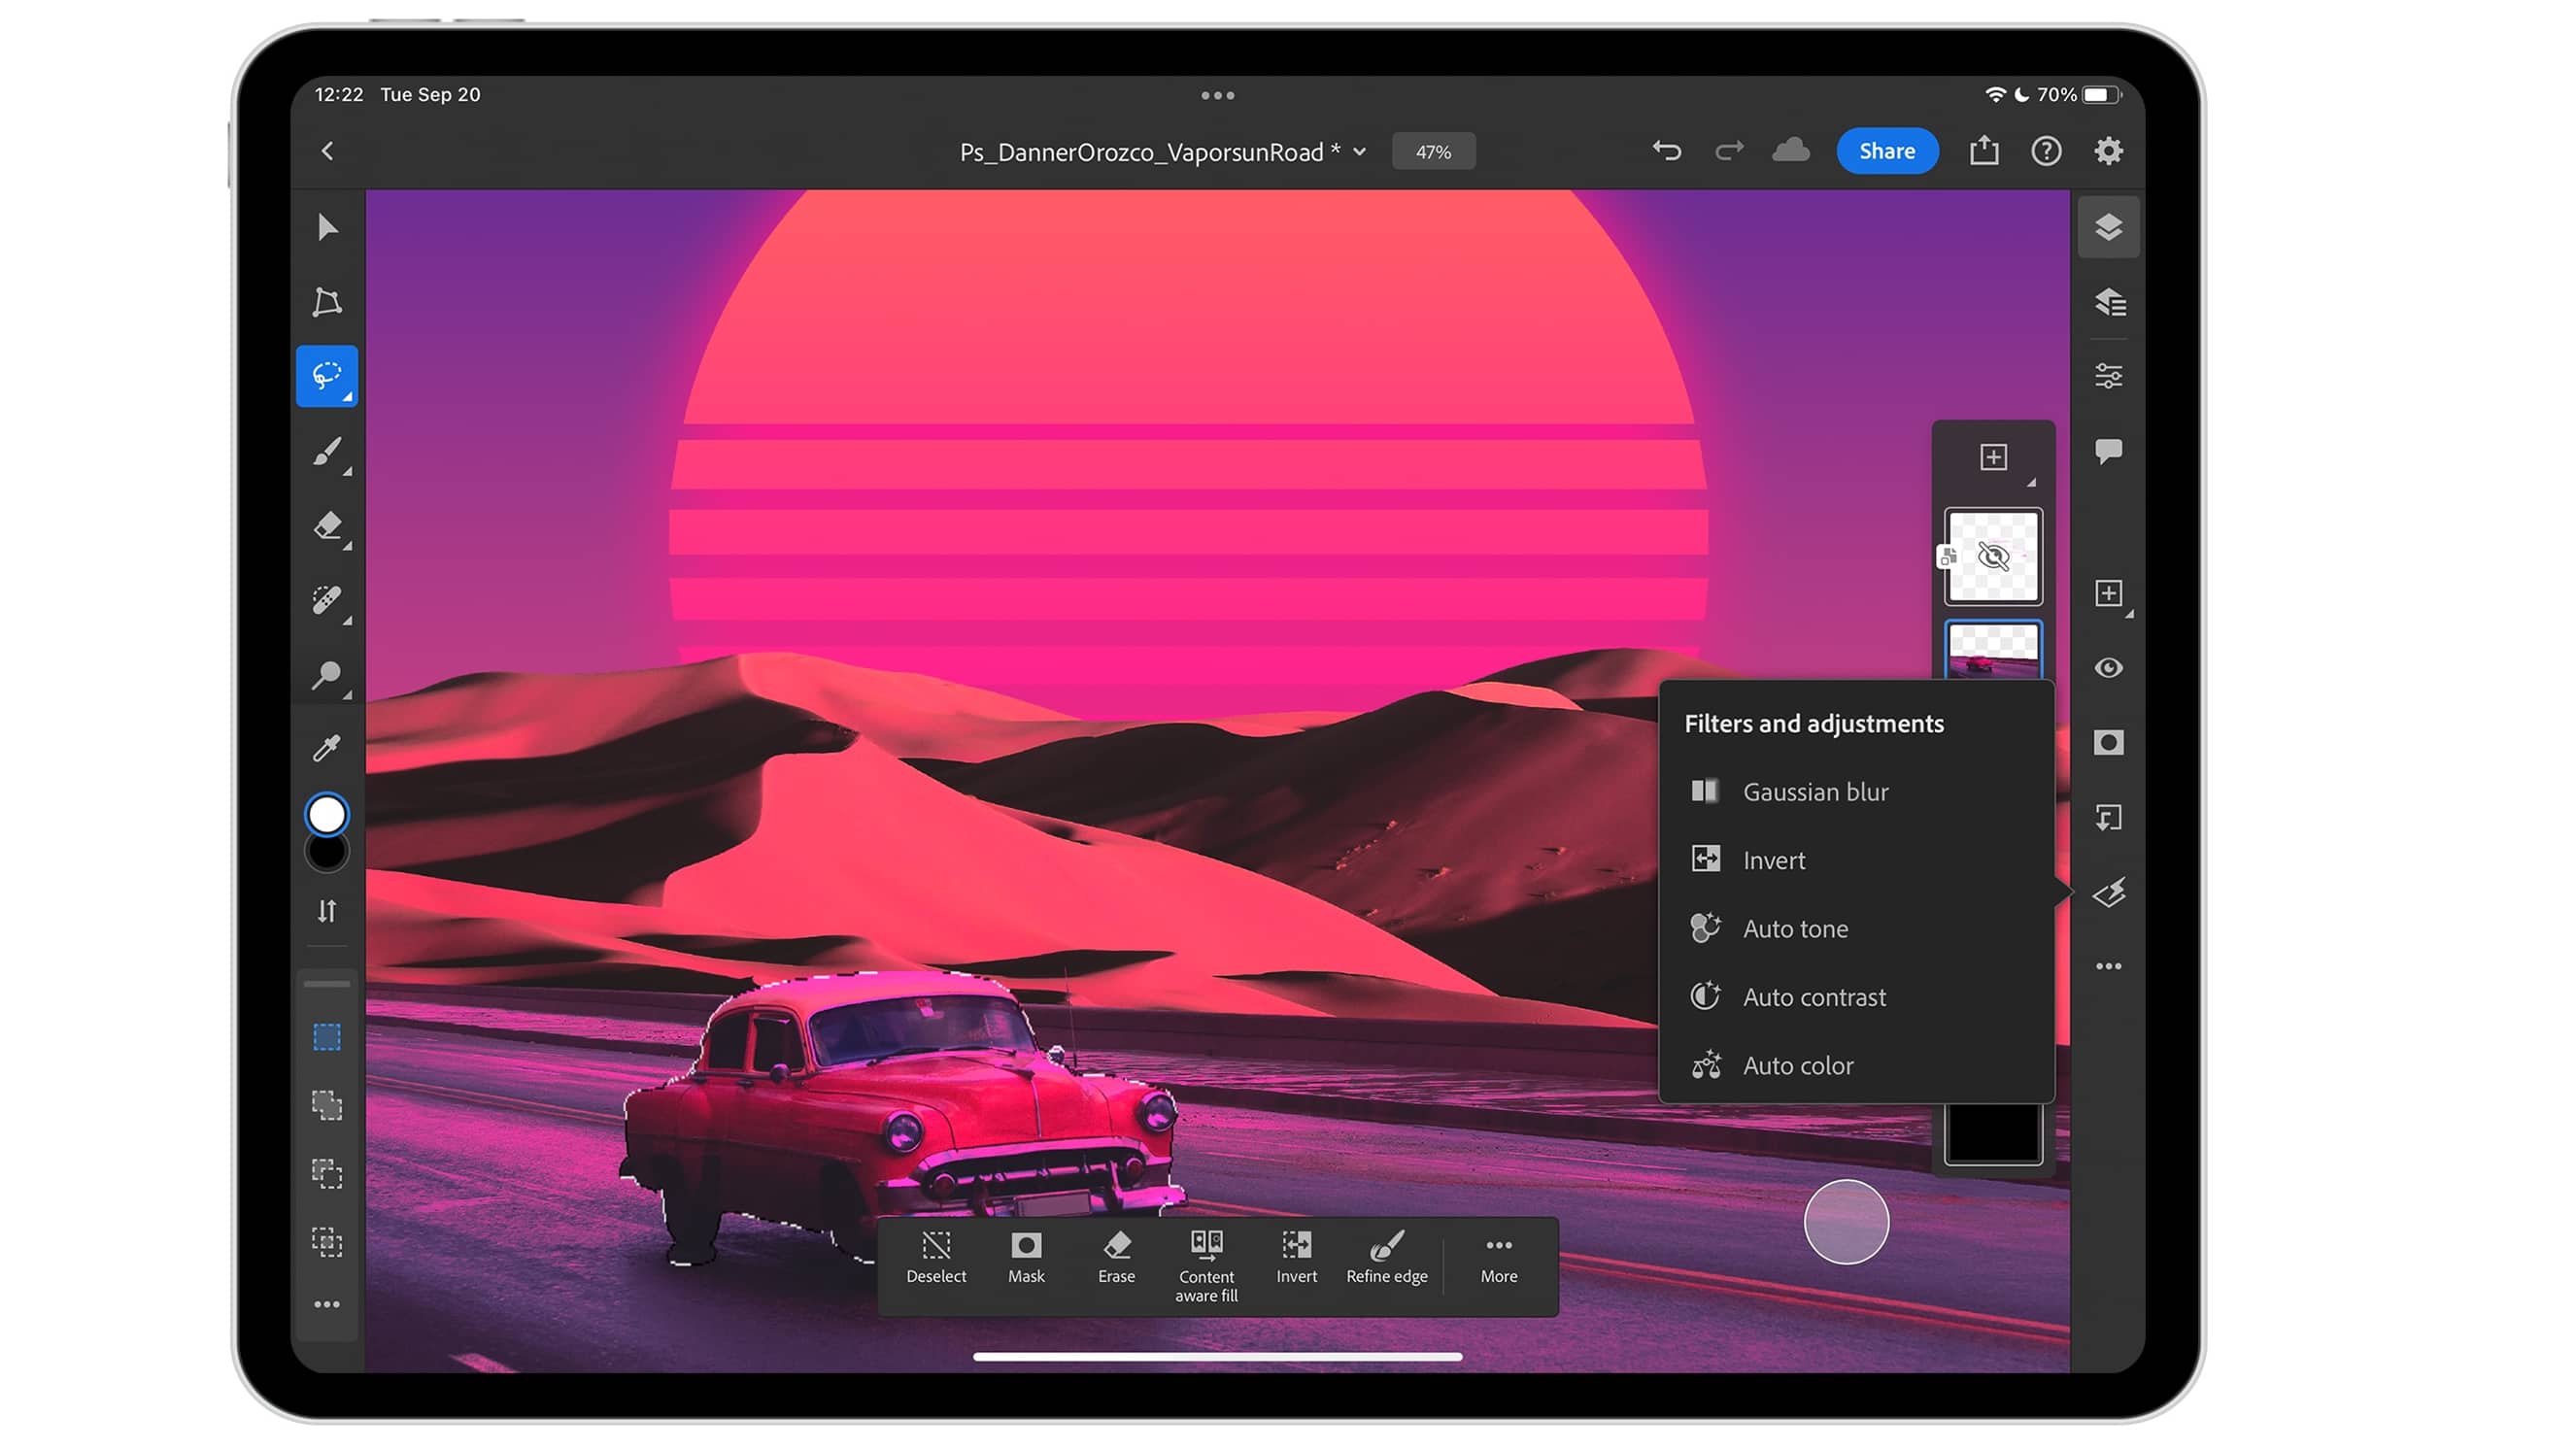Select the Transform tool
This screenshot has width=2576, height=1449.
[327, 302]
